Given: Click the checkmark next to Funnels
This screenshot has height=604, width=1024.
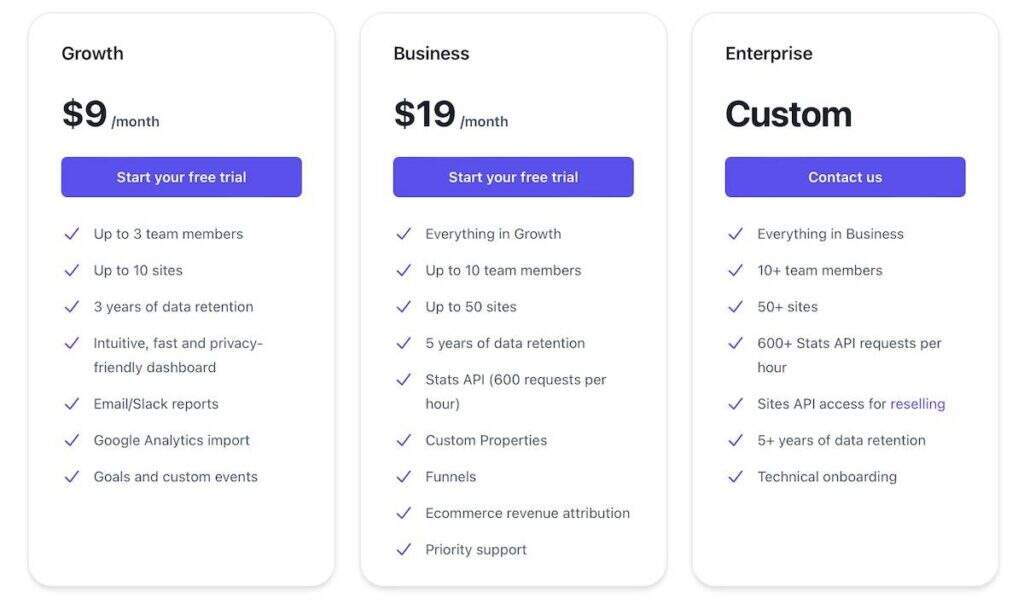Looking at the screenshot, I should 404,477.
